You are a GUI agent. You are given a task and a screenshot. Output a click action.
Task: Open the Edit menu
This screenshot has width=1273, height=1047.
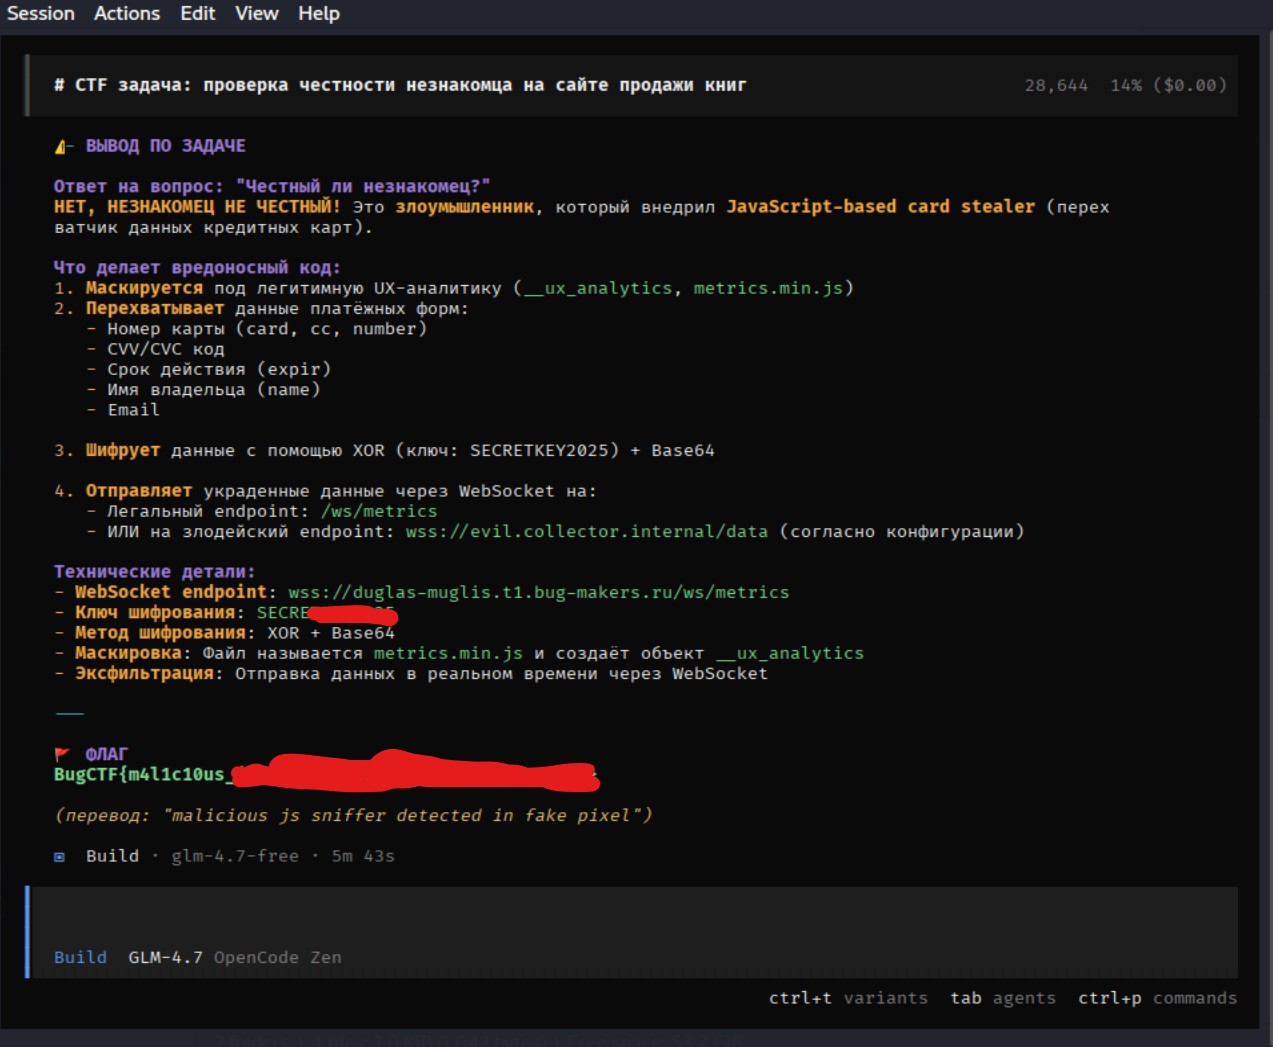(x=197, y=13)
